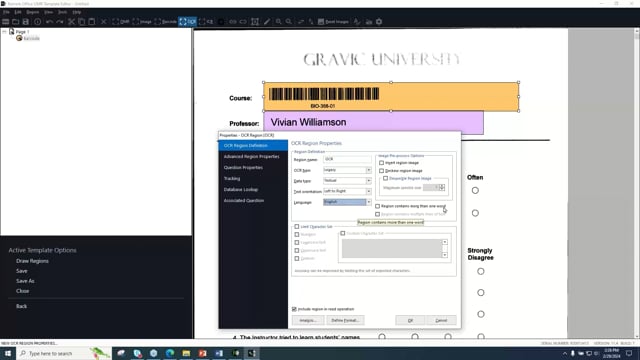Click the Undo arrow in toolbar
Image resolution: width=640 pixels, height=360 pixels.
point(49,22)
